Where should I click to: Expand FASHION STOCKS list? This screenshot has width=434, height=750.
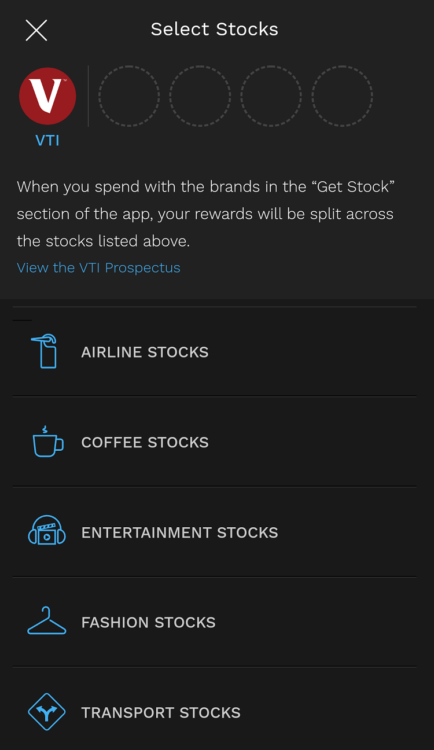pyautogui.click(x=214, y=622)
